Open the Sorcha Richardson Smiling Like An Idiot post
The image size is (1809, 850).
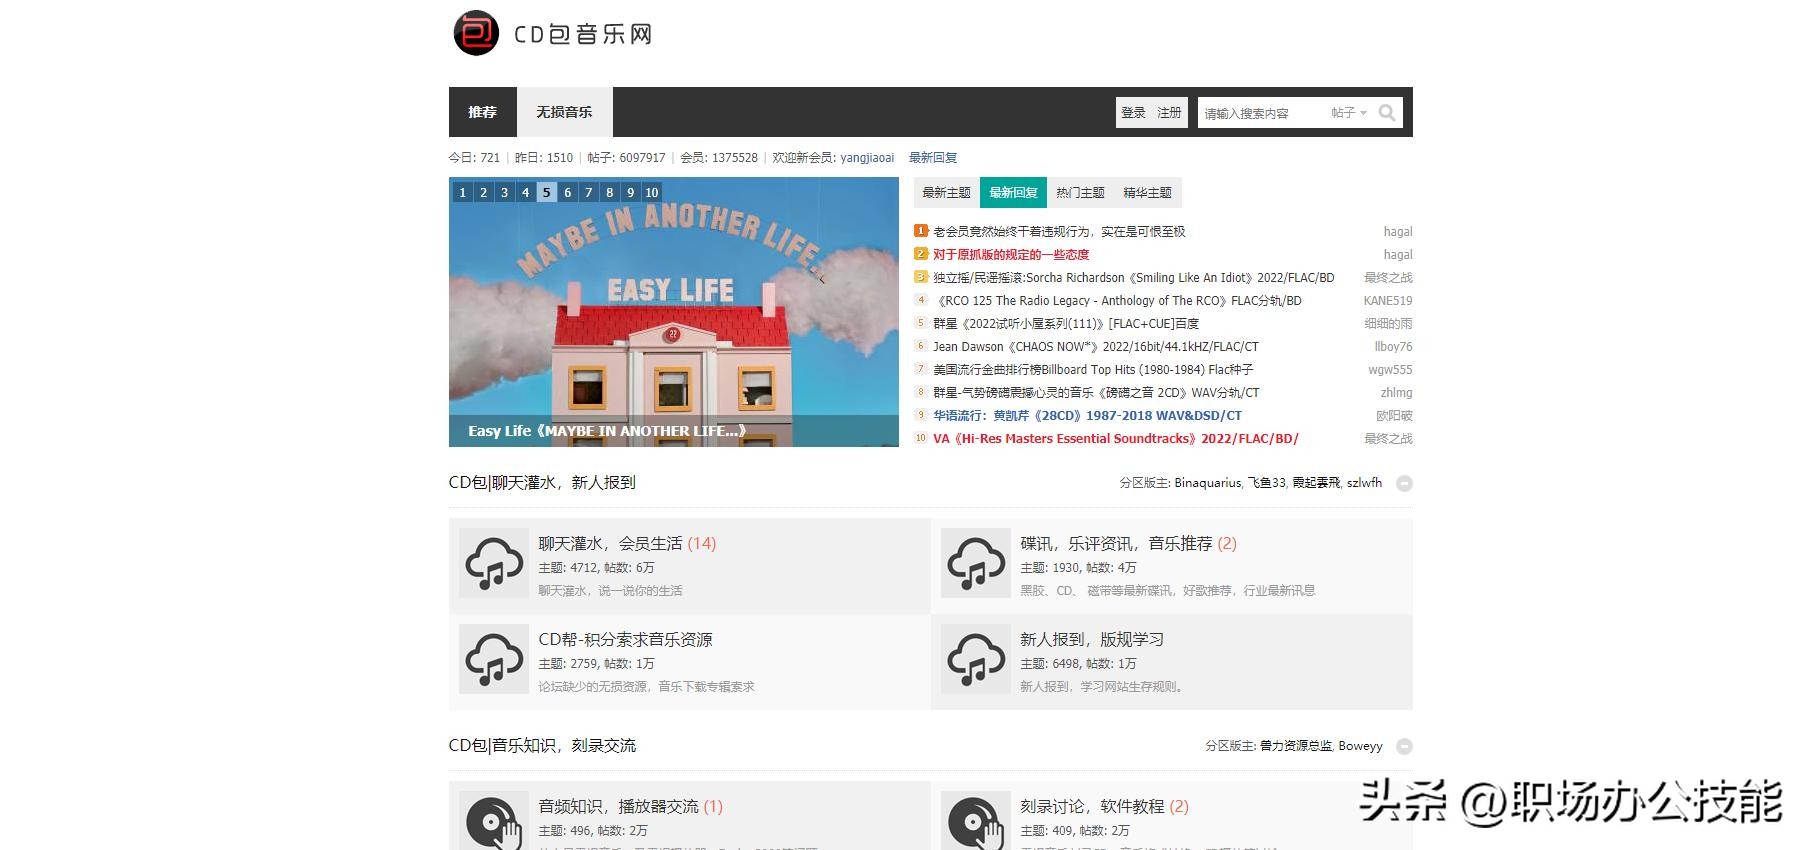click(x=1134, y=278)
